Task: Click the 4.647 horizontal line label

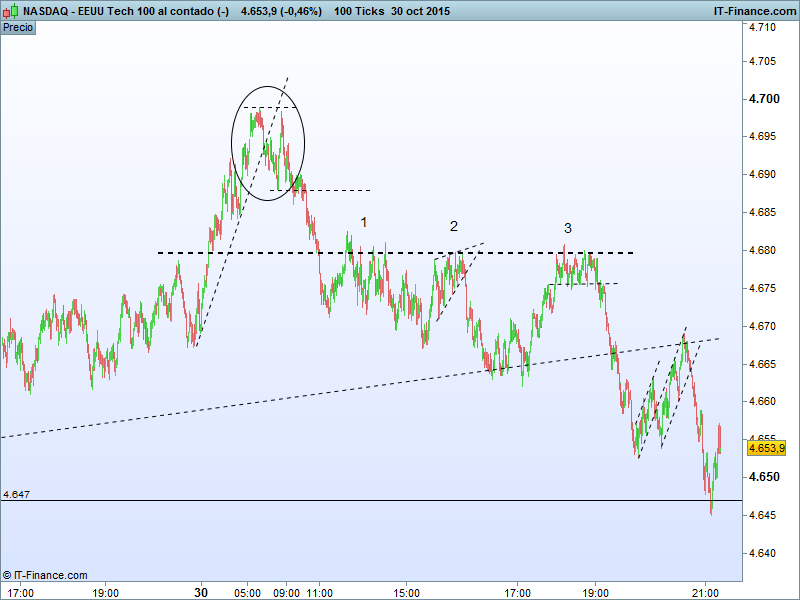Action: tap(16, 494)
